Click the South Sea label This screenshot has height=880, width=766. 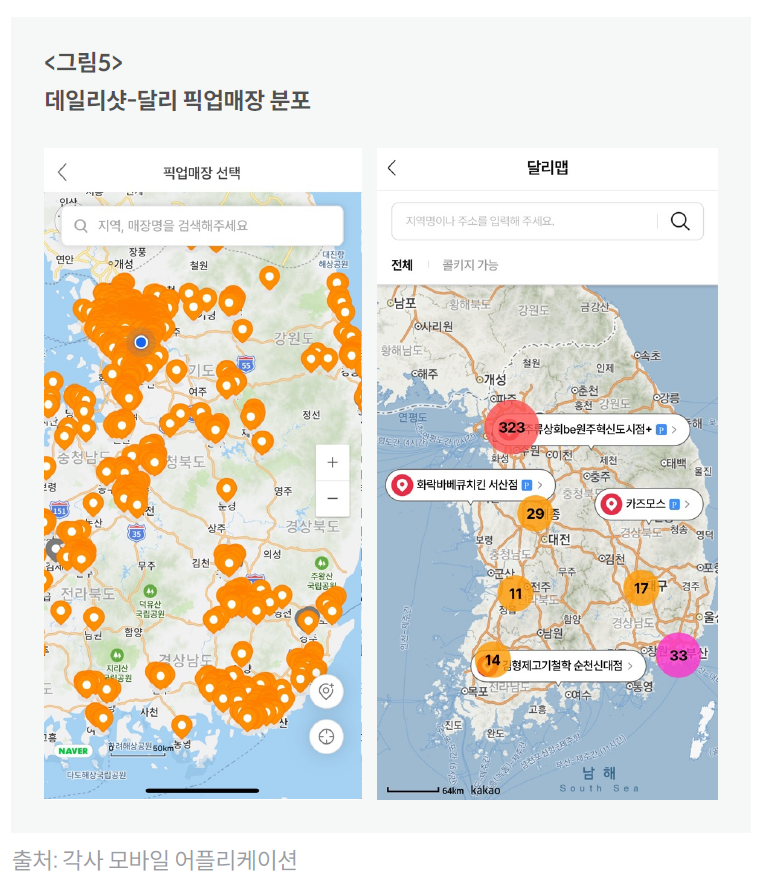pos(599,789)
